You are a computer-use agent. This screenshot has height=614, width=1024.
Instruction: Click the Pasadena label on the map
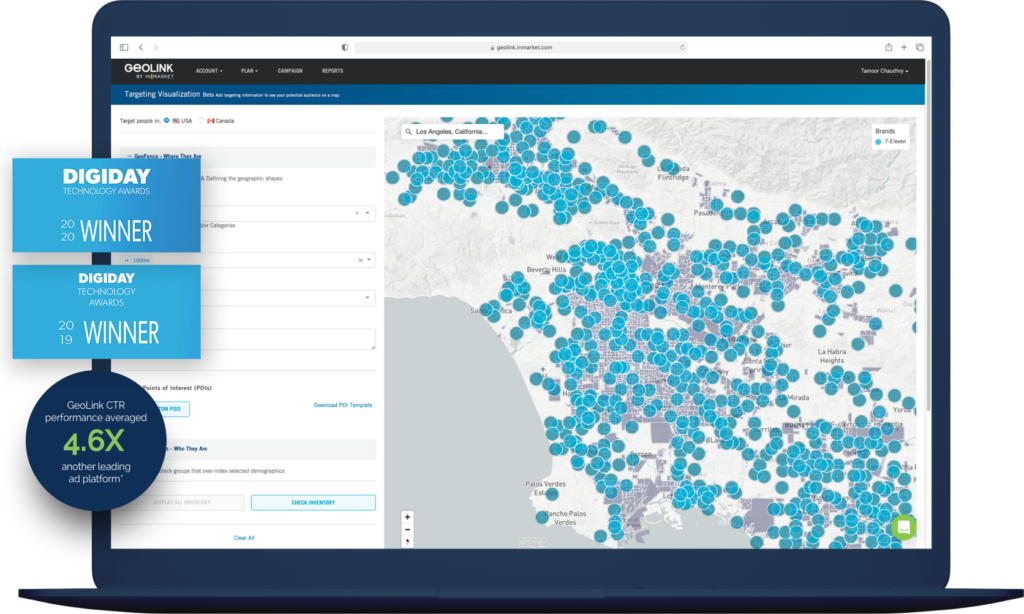pos(705,213)
